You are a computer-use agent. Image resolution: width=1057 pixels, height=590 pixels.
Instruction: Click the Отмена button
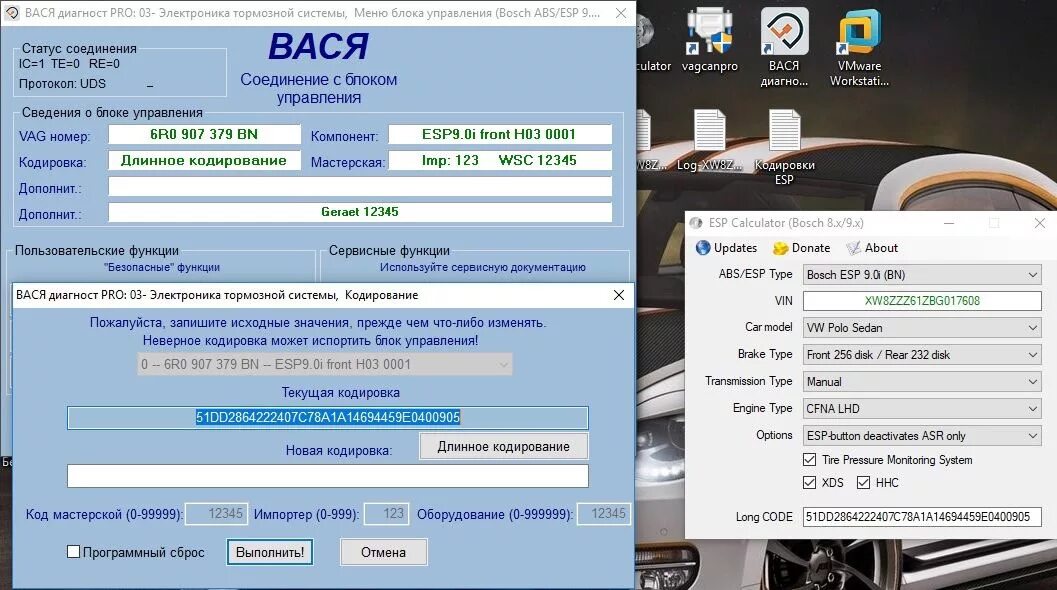coord(383,552)
